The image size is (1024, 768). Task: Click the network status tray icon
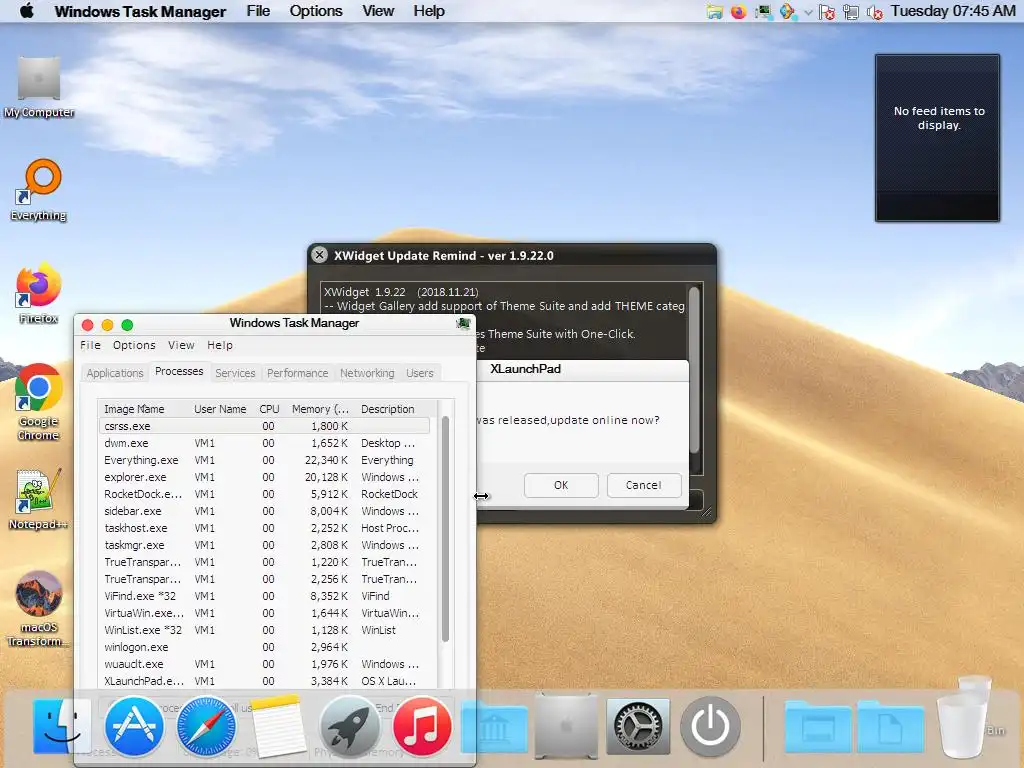(851, 12)
